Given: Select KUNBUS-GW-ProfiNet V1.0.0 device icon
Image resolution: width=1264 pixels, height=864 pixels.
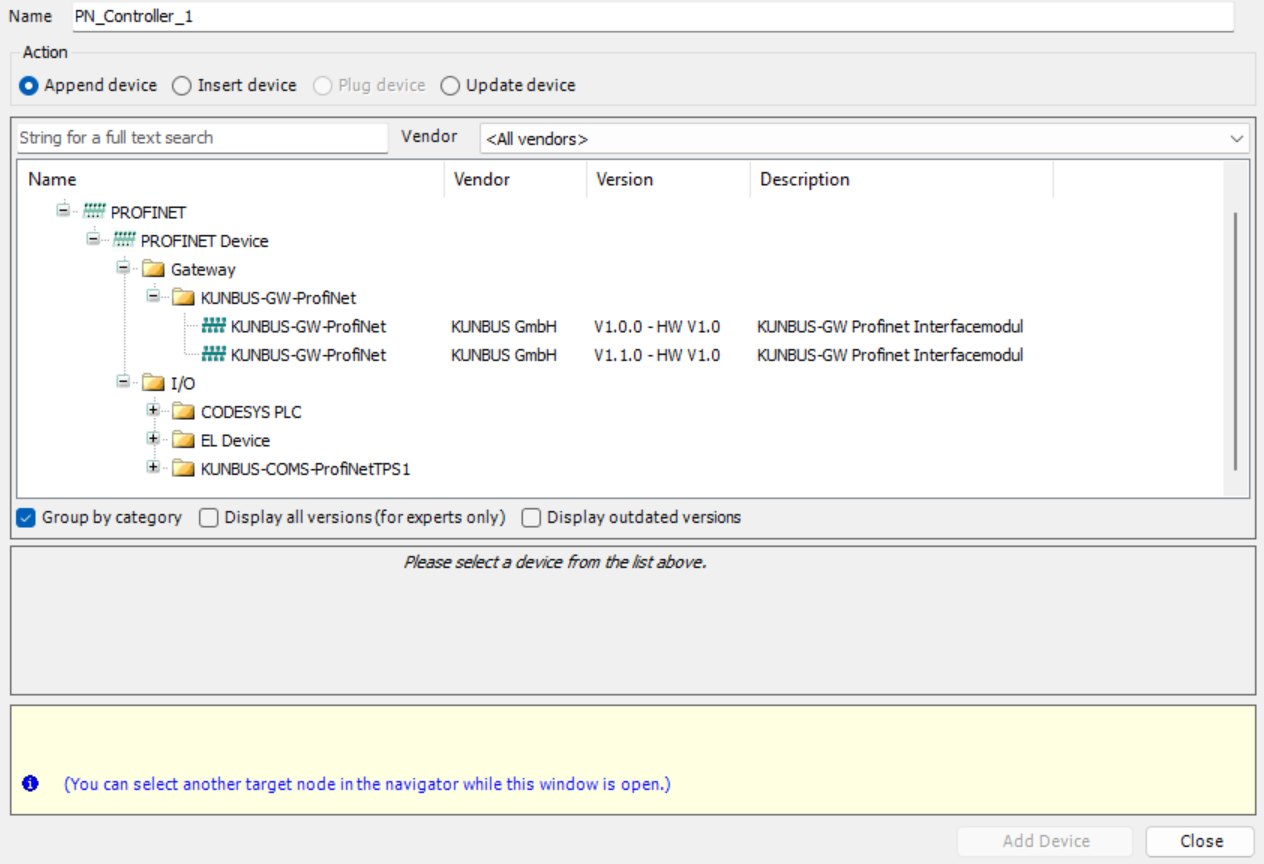Looking at the screenshot, I should [214, 326].
